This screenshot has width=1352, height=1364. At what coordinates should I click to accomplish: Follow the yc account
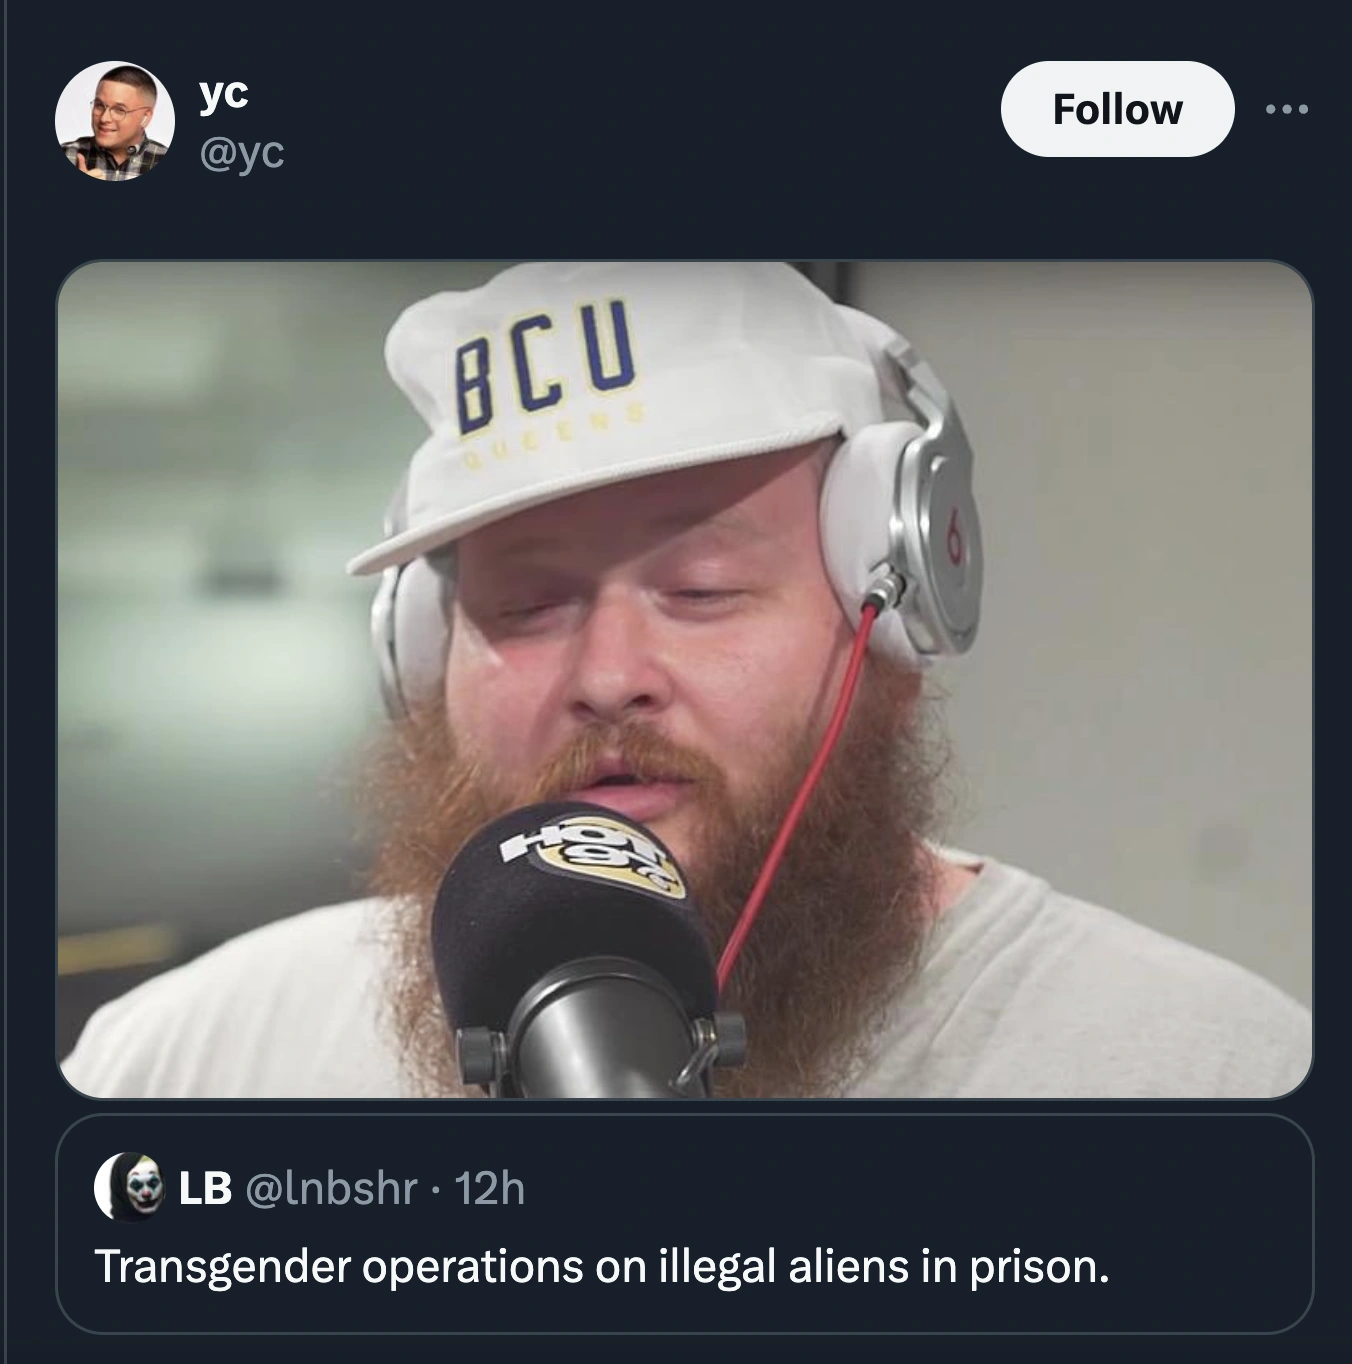[x=1117, y=109]
